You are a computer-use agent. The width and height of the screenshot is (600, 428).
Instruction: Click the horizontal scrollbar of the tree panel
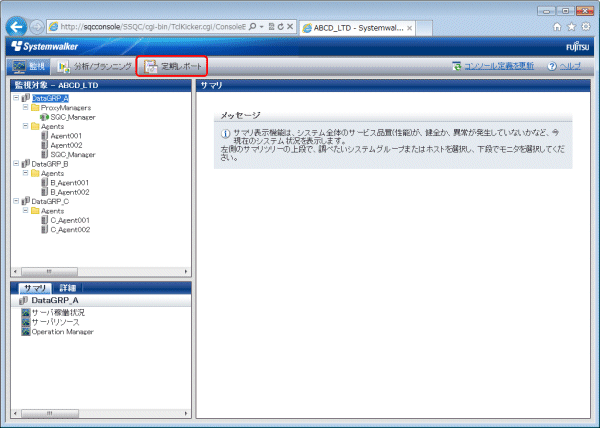tap(49, 272)
